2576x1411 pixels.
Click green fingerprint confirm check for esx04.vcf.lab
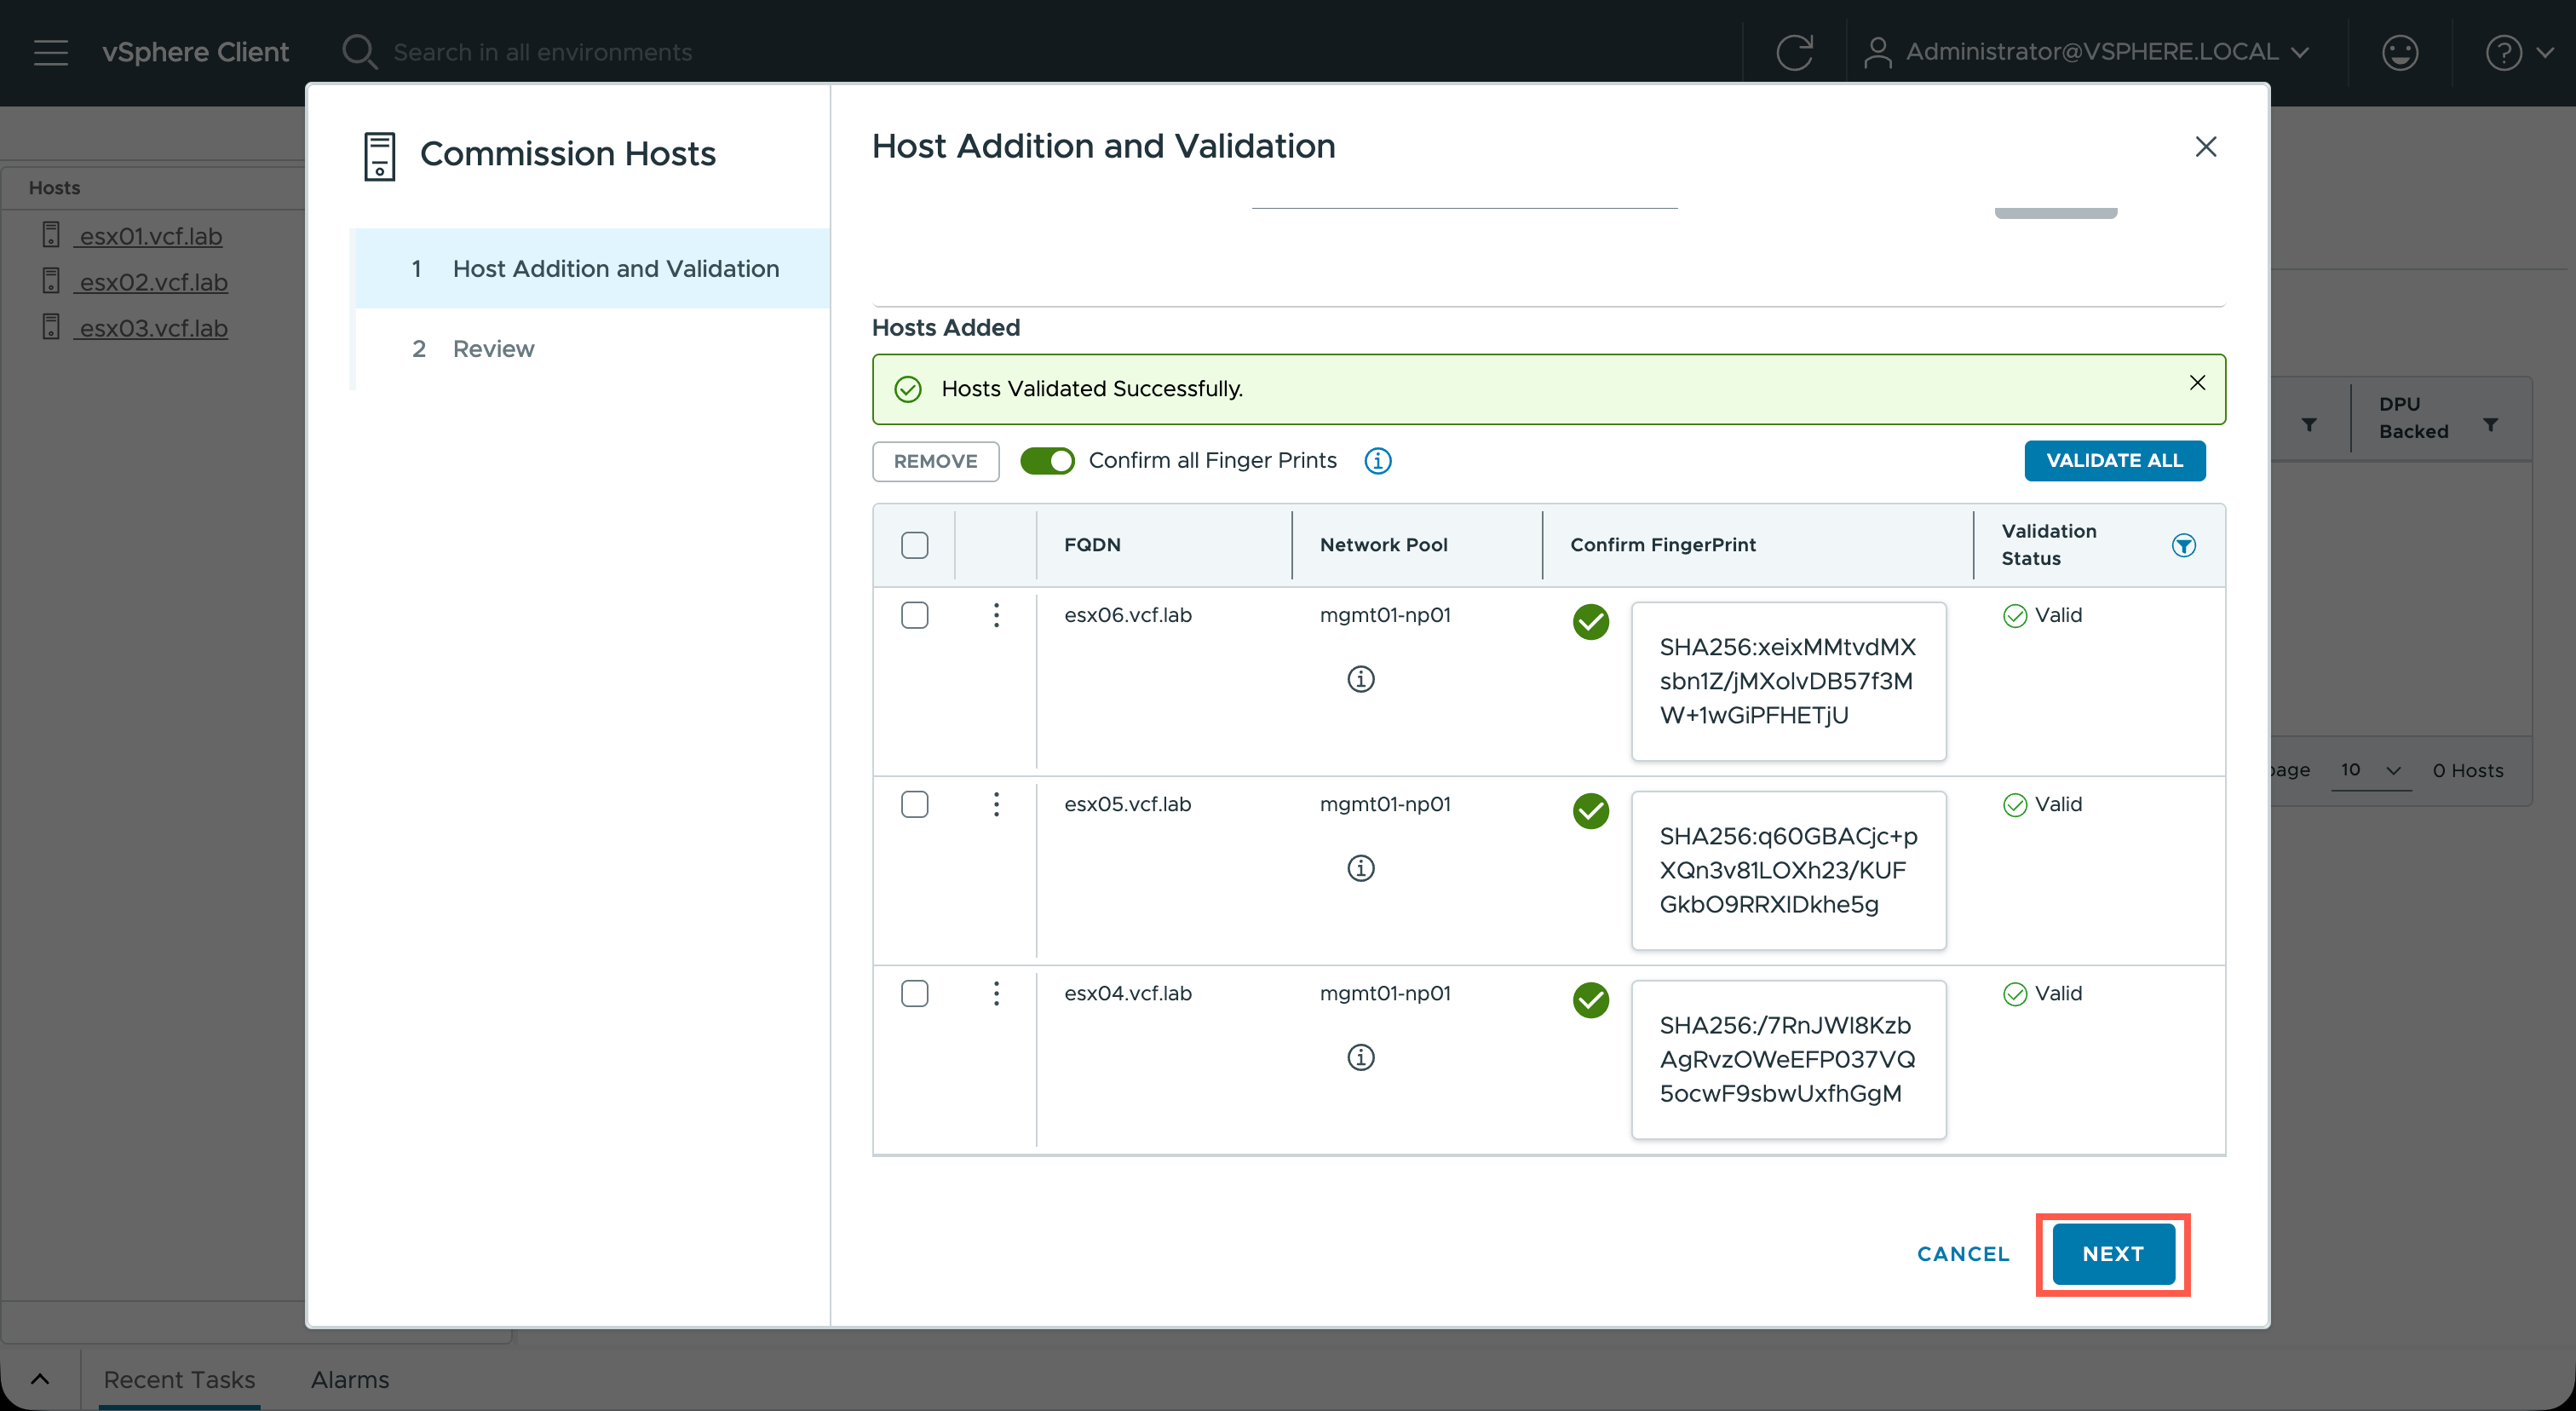coord(1590,999)
